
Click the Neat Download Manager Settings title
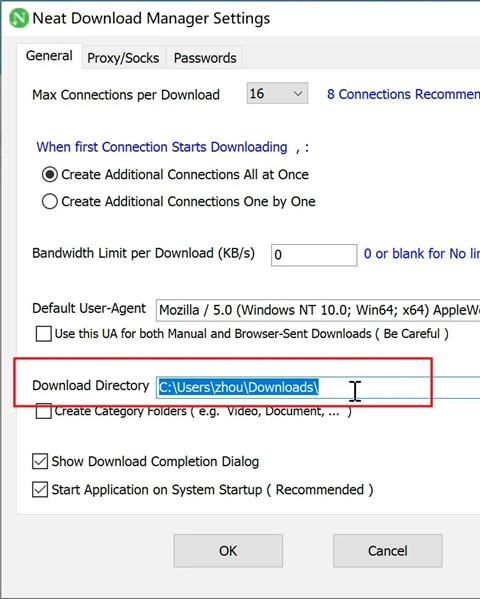pos(151,18)
